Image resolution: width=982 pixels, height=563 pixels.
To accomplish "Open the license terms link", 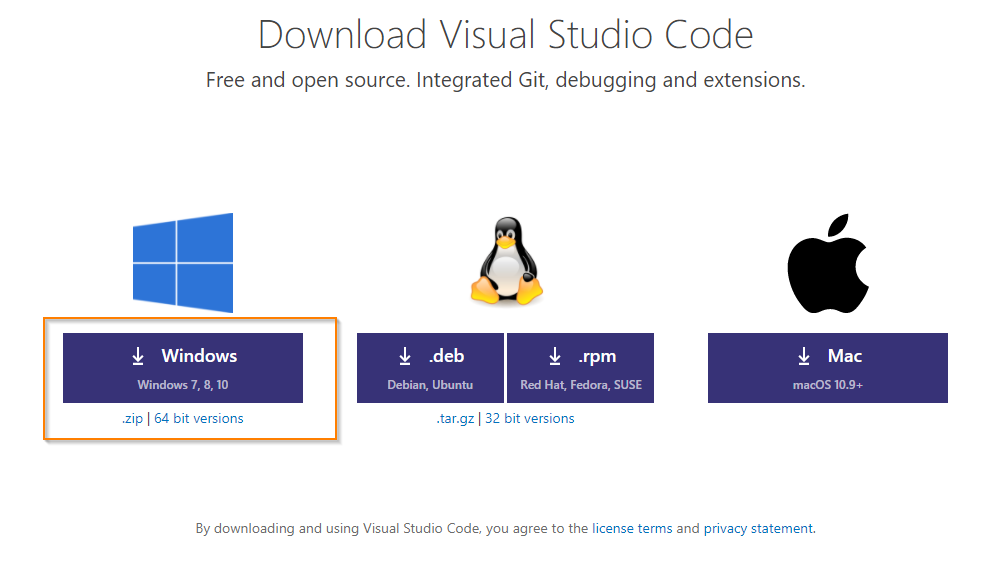I will click(x=632, y=528).
